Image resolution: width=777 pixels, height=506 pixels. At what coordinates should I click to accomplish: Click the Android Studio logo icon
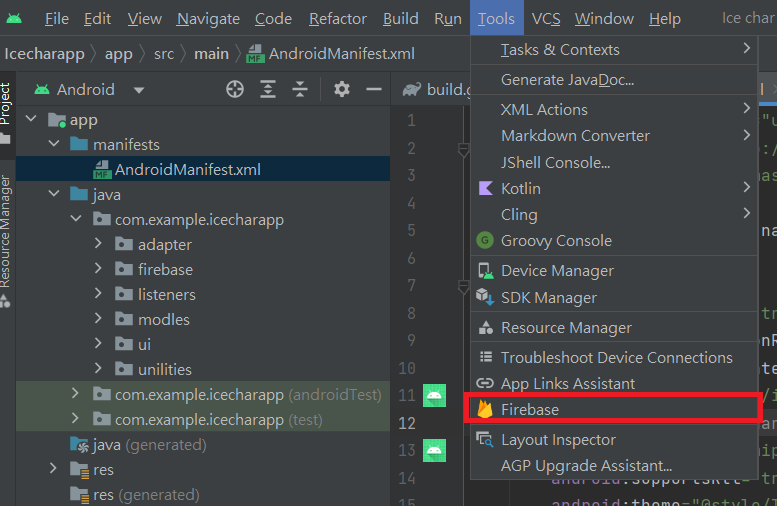14,19
